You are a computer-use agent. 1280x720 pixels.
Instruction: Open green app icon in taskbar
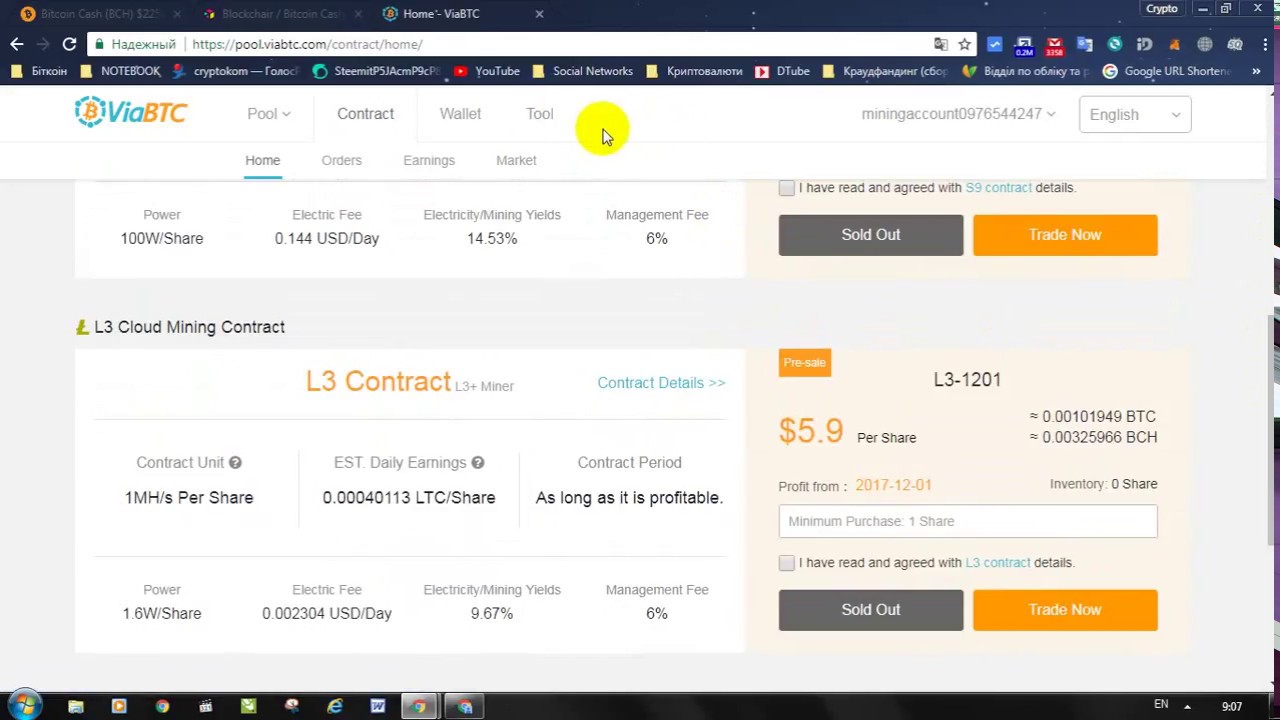pos(248,706)
